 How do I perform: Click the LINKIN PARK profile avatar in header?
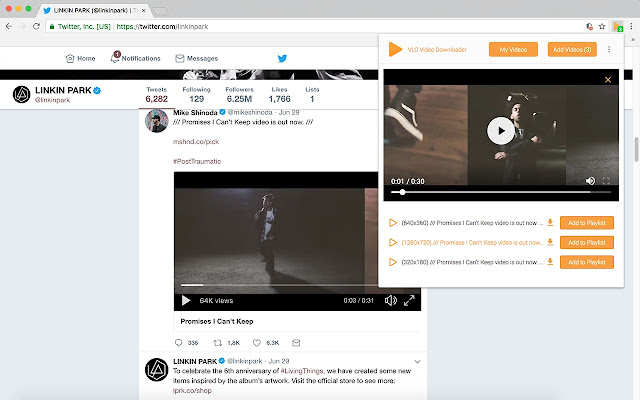point(21,94)
